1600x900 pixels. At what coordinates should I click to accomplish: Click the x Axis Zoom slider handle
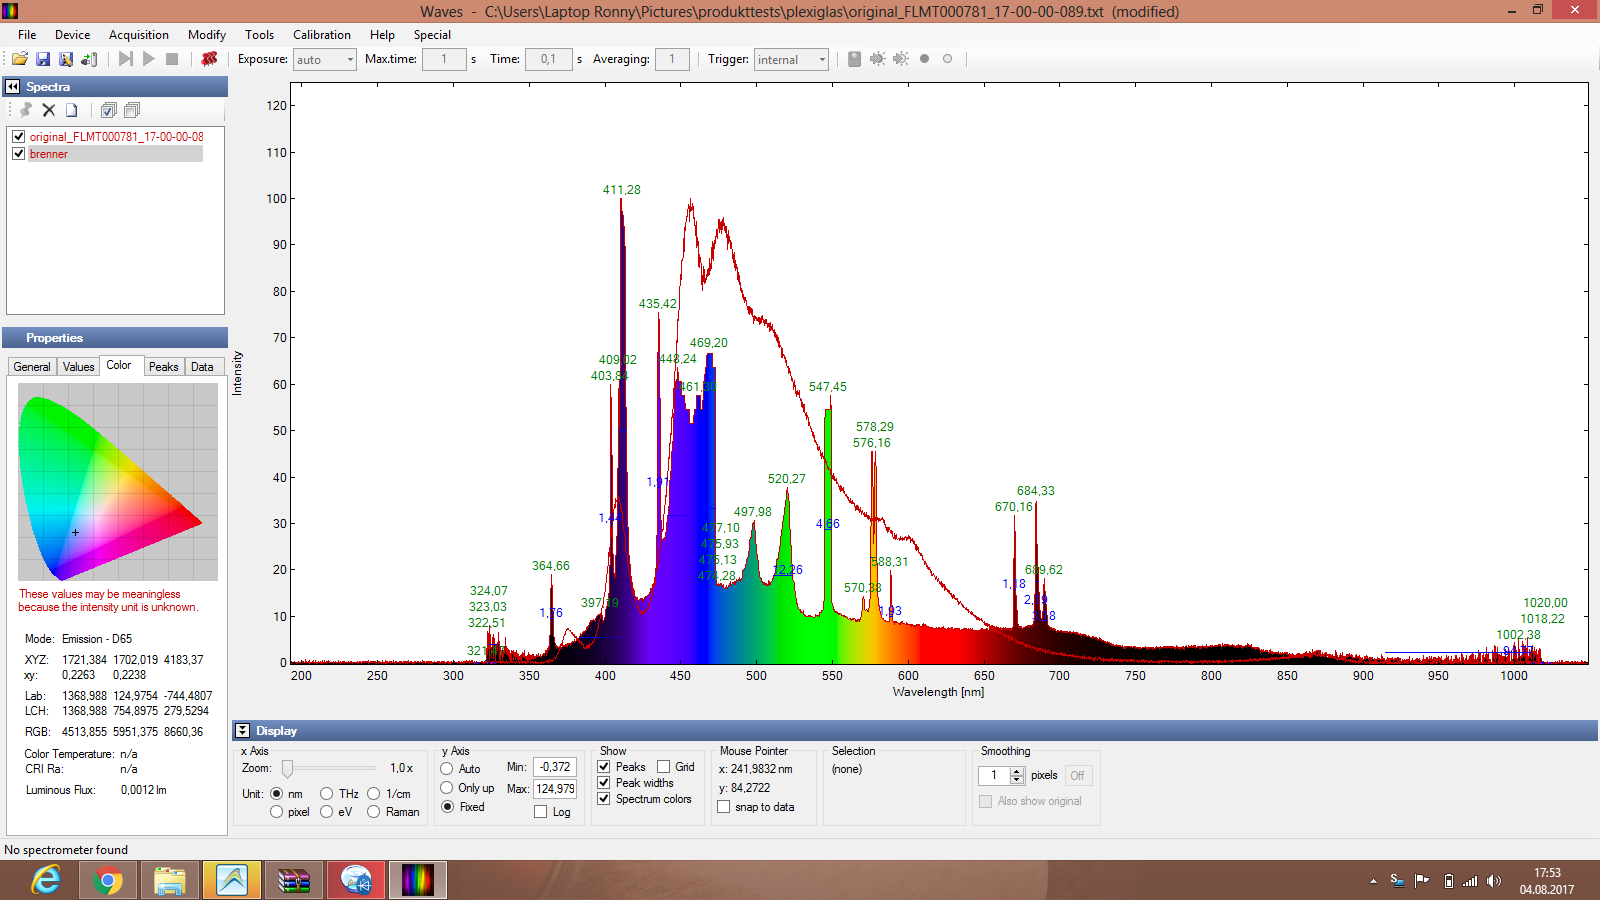point(287,768)
